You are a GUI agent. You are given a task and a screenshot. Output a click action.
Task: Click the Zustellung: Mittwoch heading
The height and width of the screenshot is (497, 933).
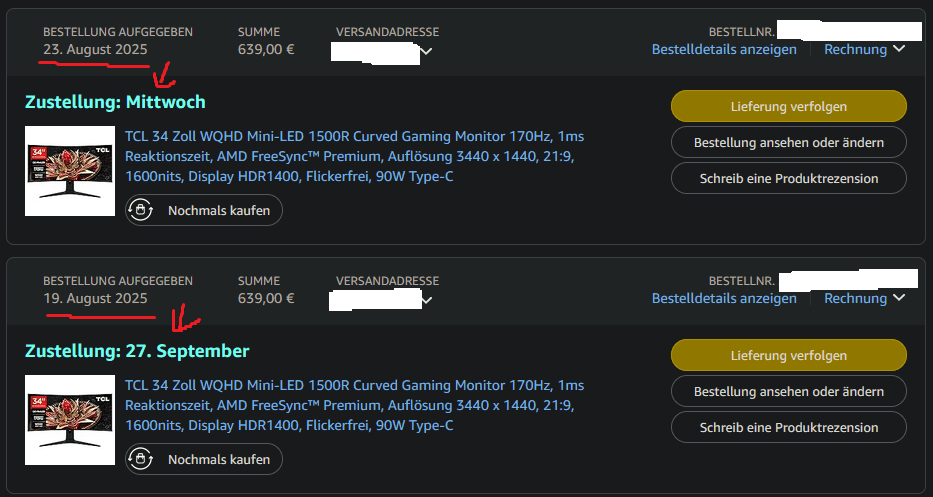[115, 102]
